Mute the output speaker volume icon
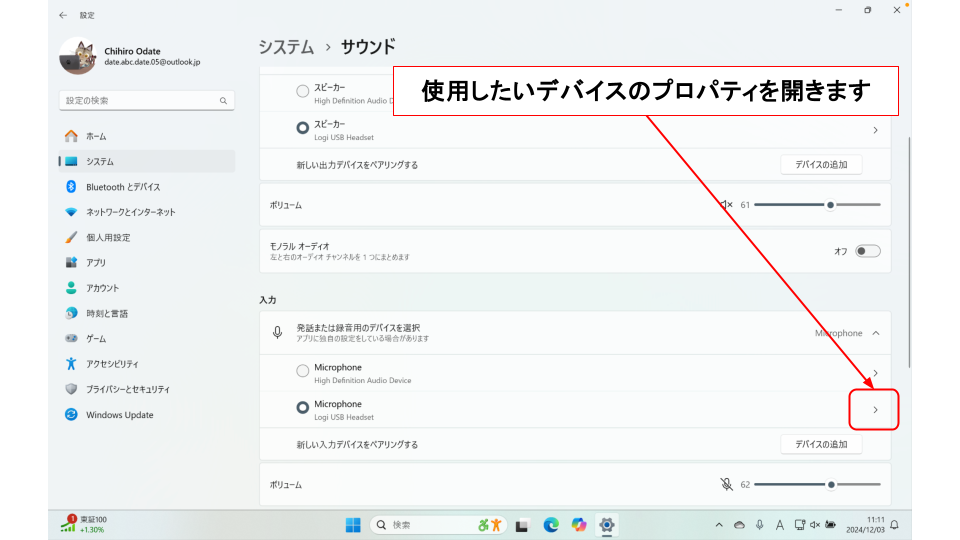 pyautogui.click(x=726, y=205)
